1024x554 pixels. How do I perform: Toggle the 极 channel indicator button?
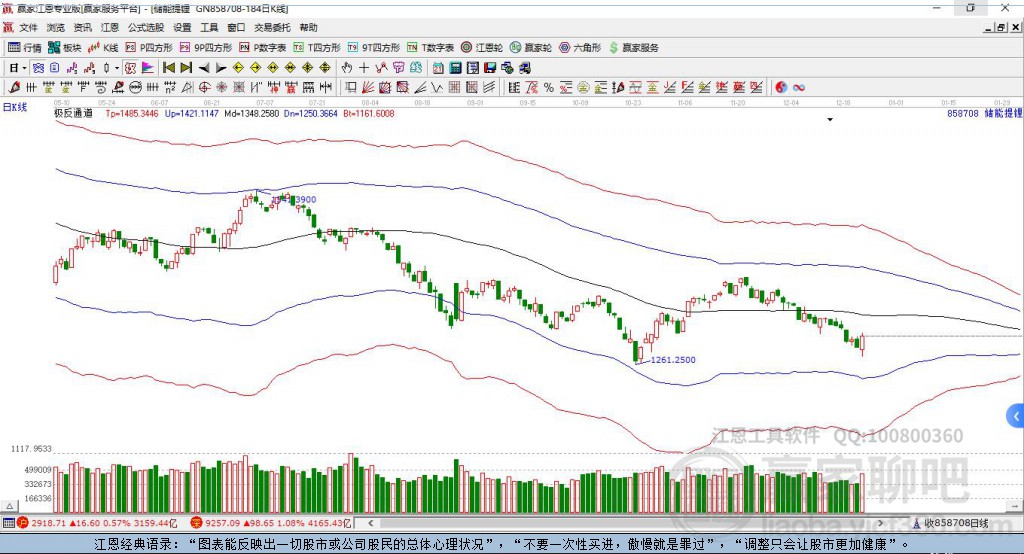coord(130,68)
